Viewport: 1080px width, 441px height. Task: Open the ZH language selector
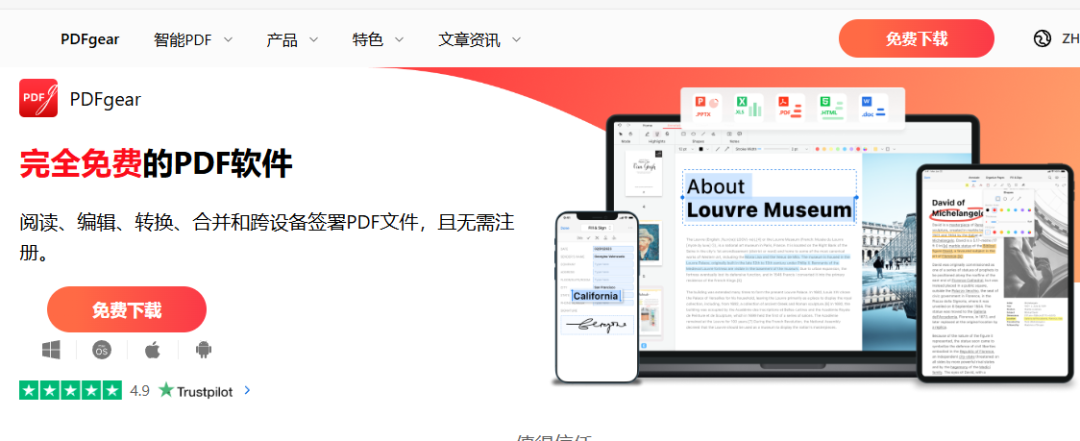(x=1070, y=39)
